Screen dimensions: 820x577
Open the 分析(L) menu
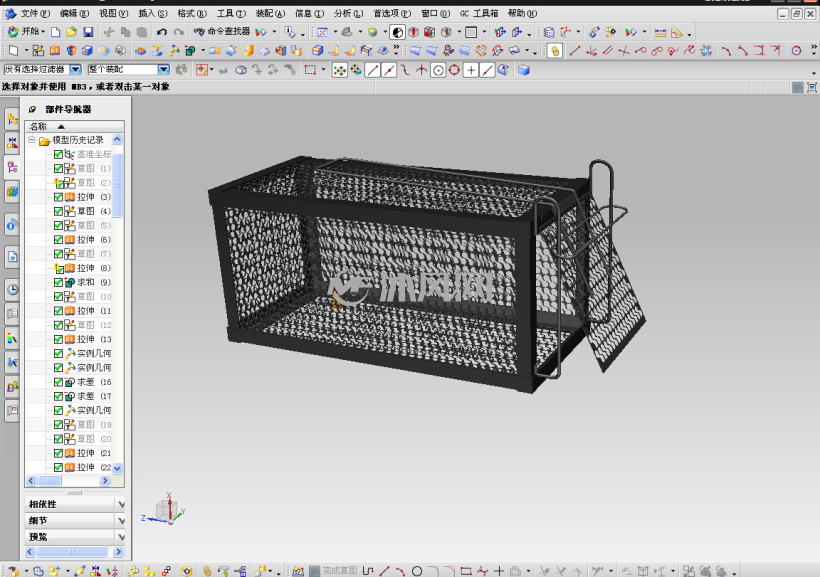(348, 14)
